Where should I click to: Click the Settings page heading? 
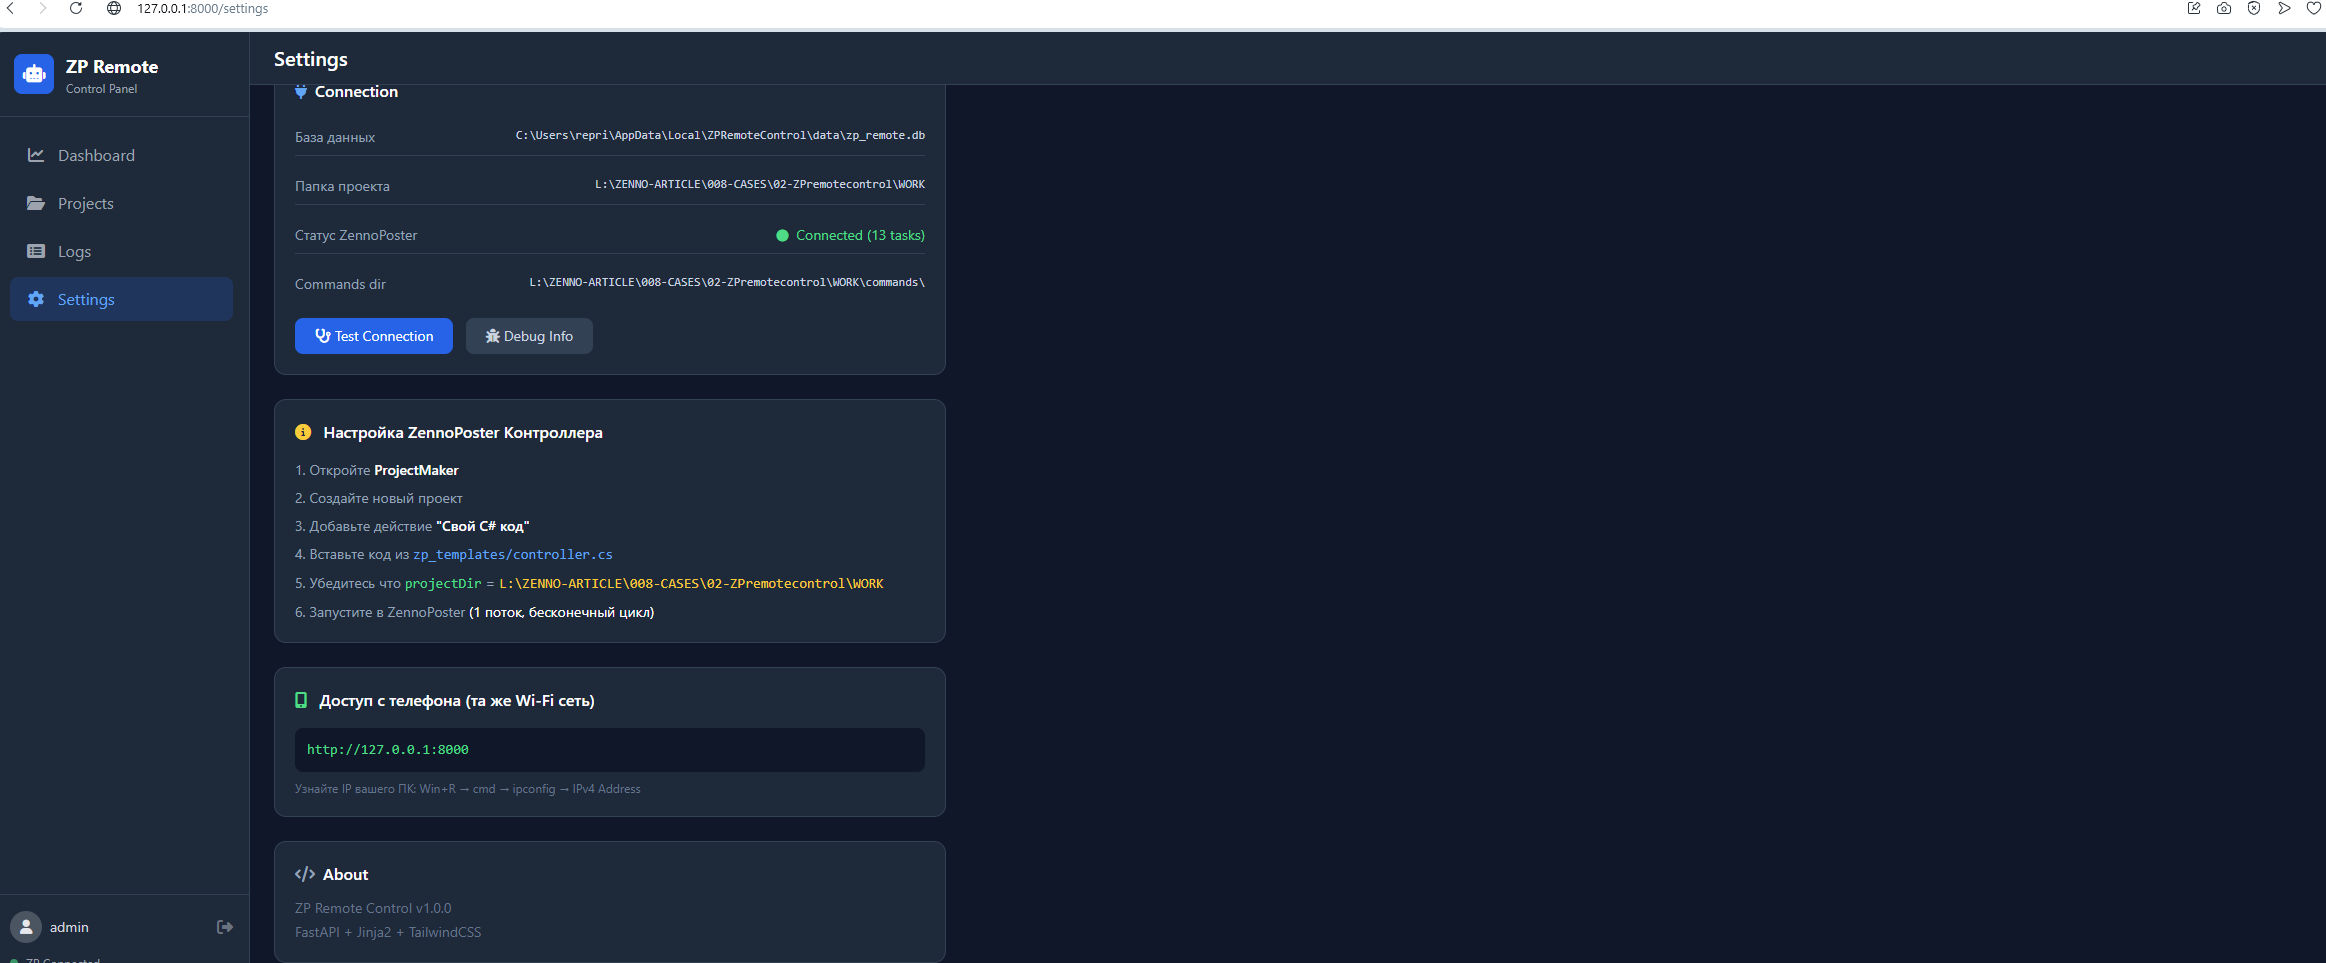coord(311,59)
